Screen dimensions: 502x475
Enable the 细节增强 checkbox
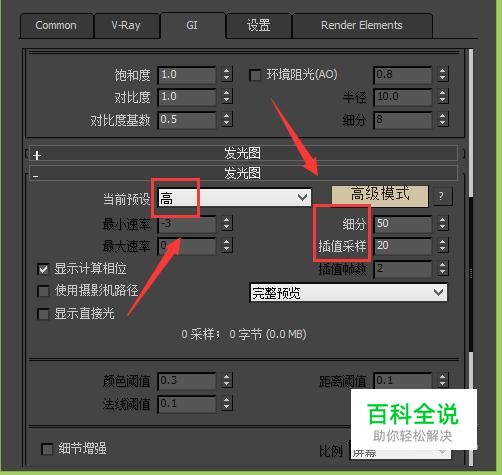pyautogui.click(x=47, y=449)
